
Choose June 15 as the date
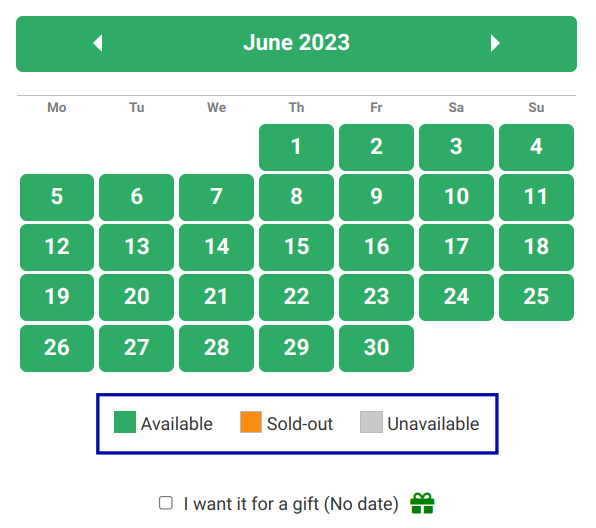(296, 247)
